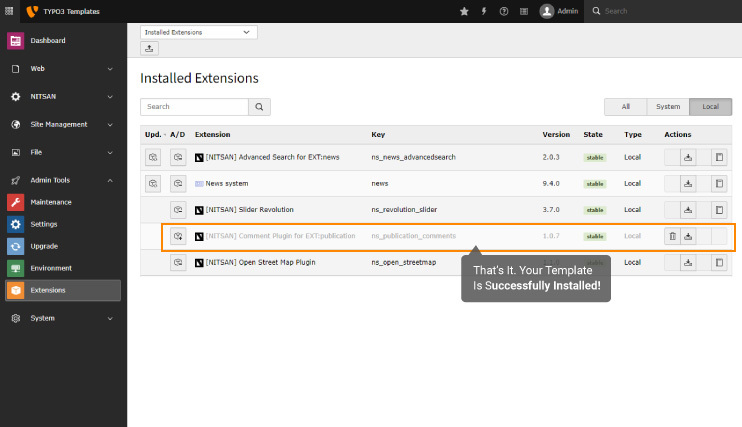Open the Installed Extensions dropdown
The width and height of the screenshot is (742, 427).
point(198,32)
